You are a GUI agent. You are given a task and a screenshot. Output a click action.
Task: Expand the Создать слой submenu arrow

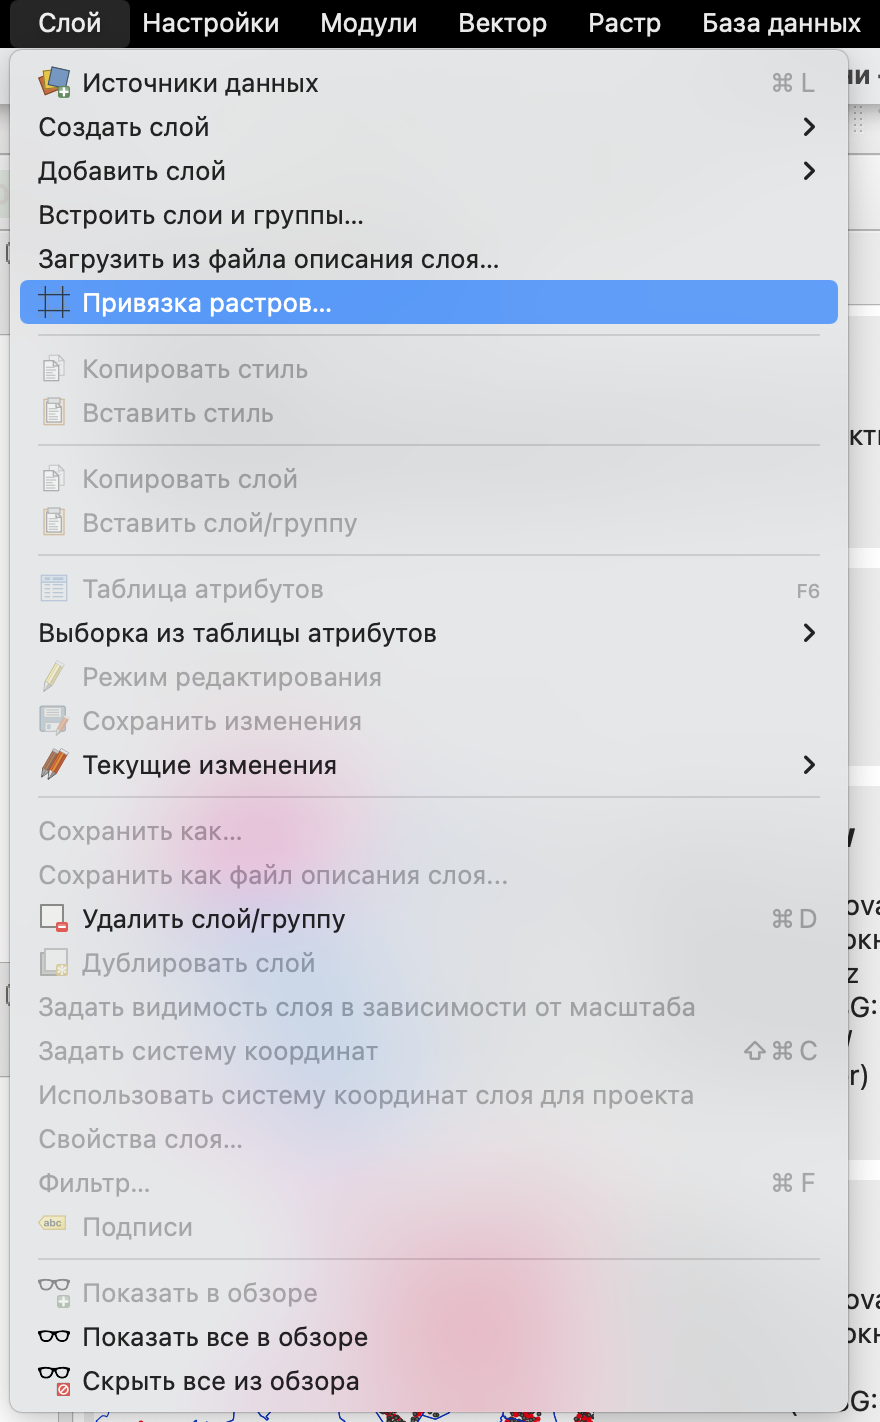point(809,127)
